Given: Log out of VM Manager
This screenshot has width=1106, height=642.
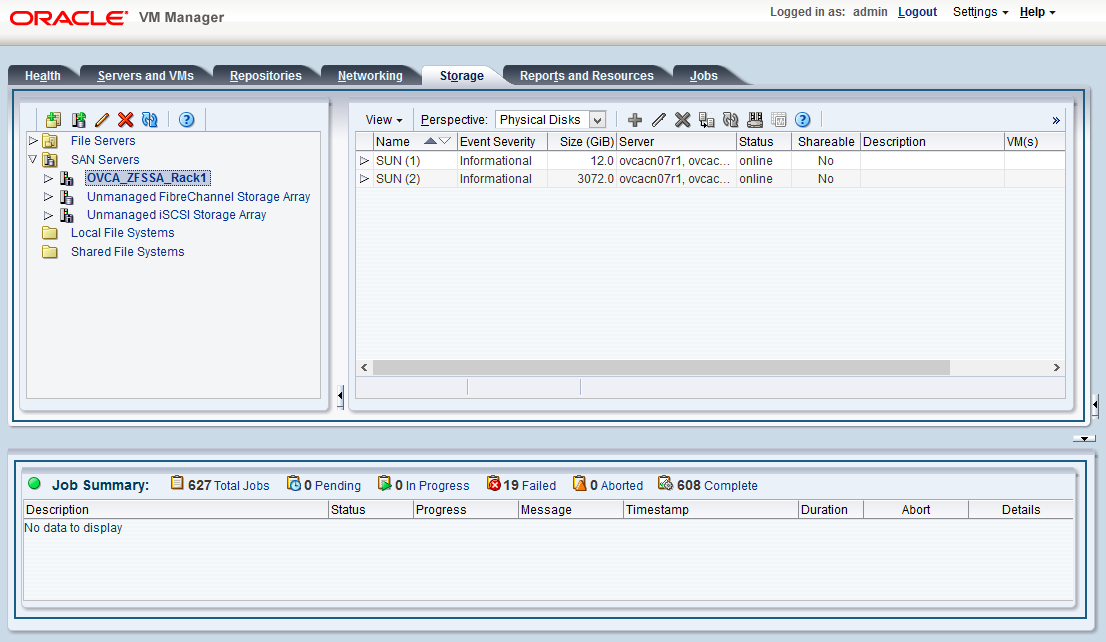Looking at the screenshot, I should tap(917, 12).
